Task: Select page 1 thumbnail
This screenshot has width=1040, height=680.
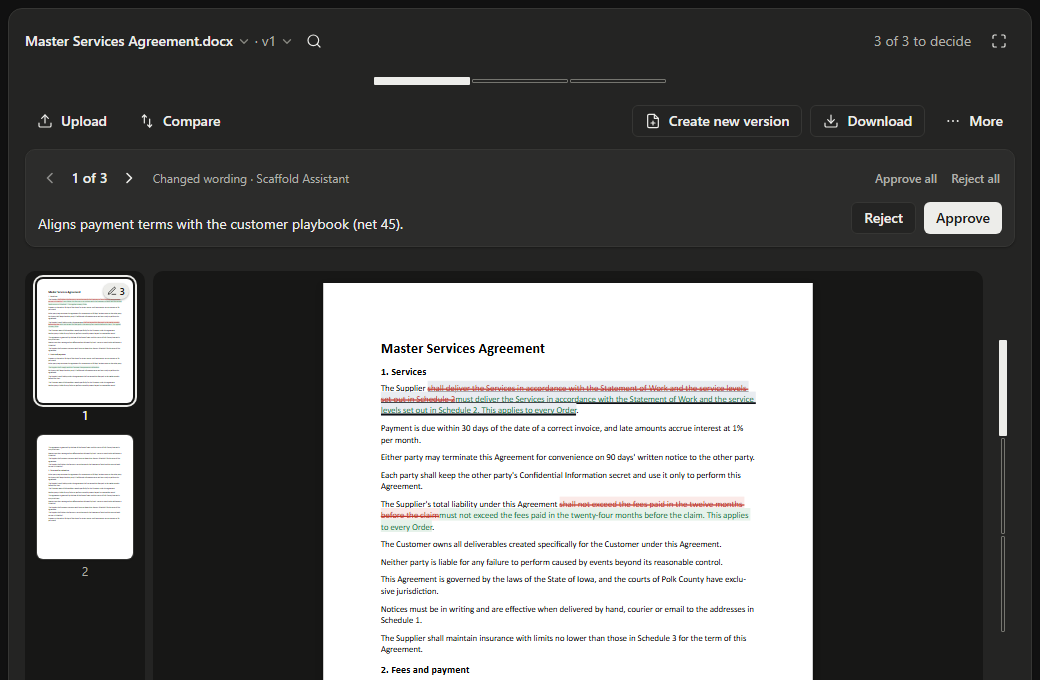Action: click(x=85, y=340)
